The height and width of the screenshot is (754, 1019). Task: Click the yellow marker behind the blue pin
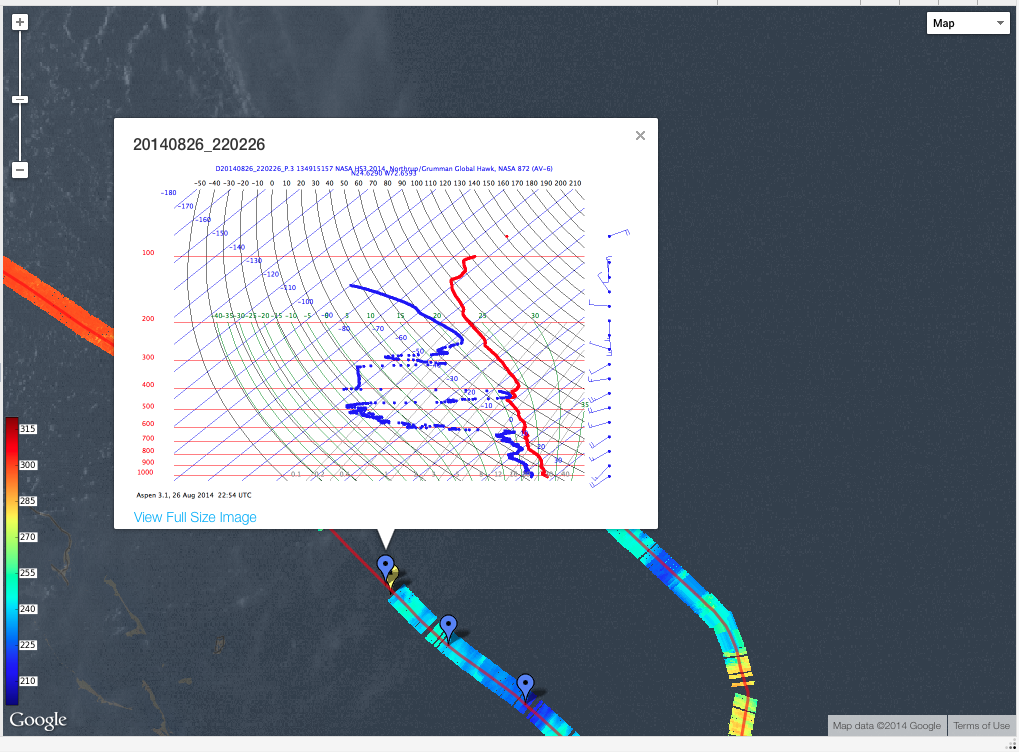[393, 577]
